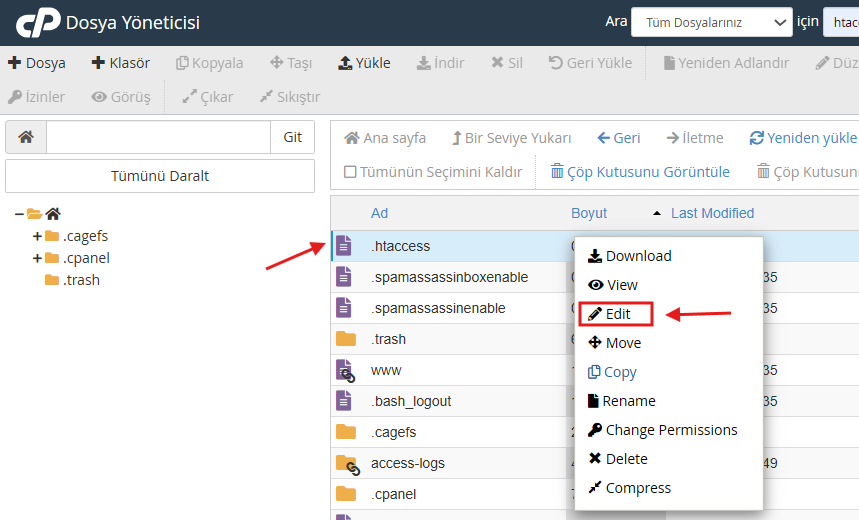859x520 pixels.
Task: Expand the .cpanel tree folder
Action: pos(37,258)
